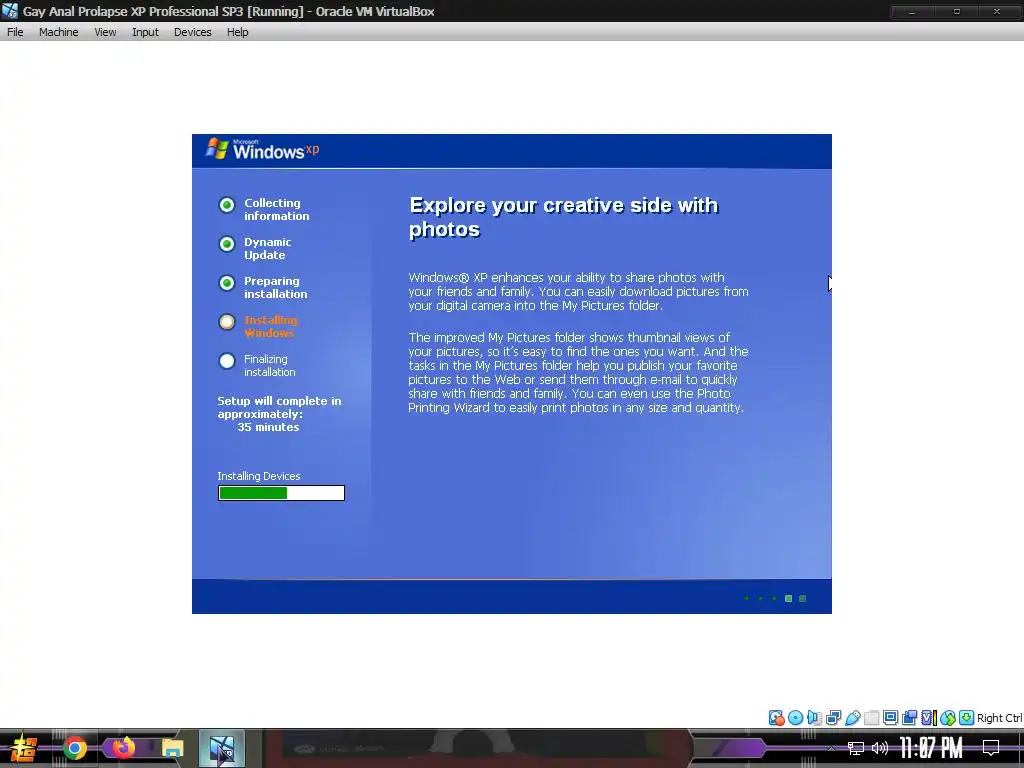
Task: Open File Explorer from the taskbar
Action: [172, 748]
